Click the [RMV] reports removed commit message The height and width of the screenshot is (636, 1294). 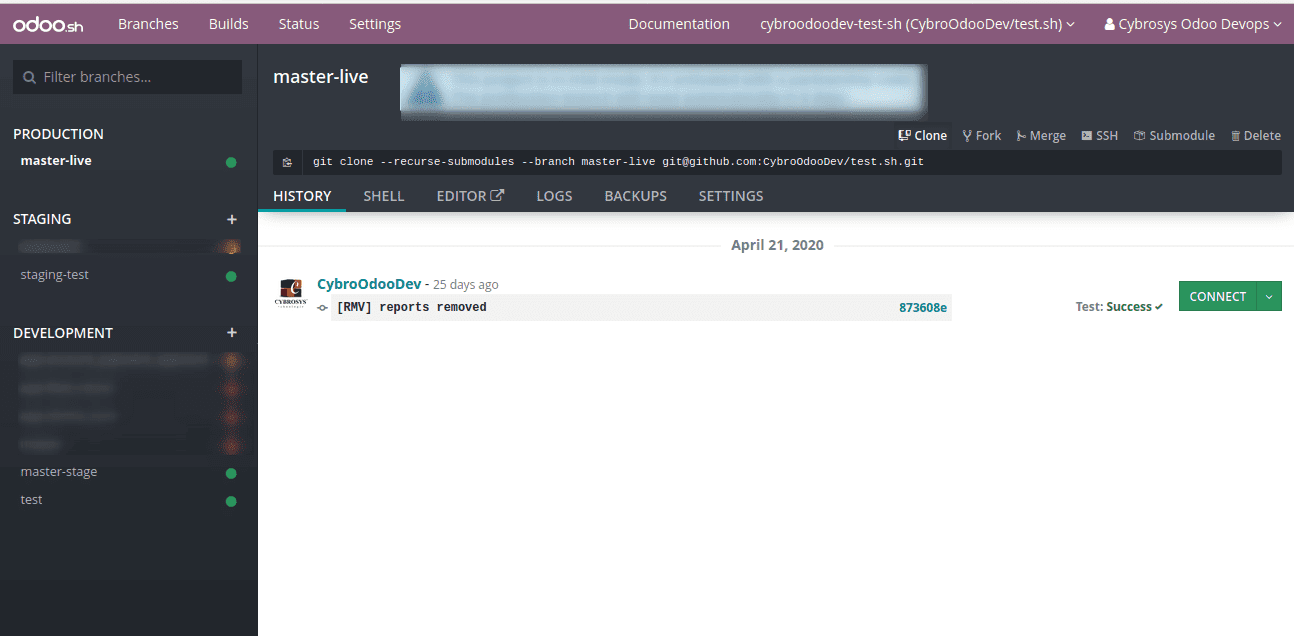(x=412, y=307)
